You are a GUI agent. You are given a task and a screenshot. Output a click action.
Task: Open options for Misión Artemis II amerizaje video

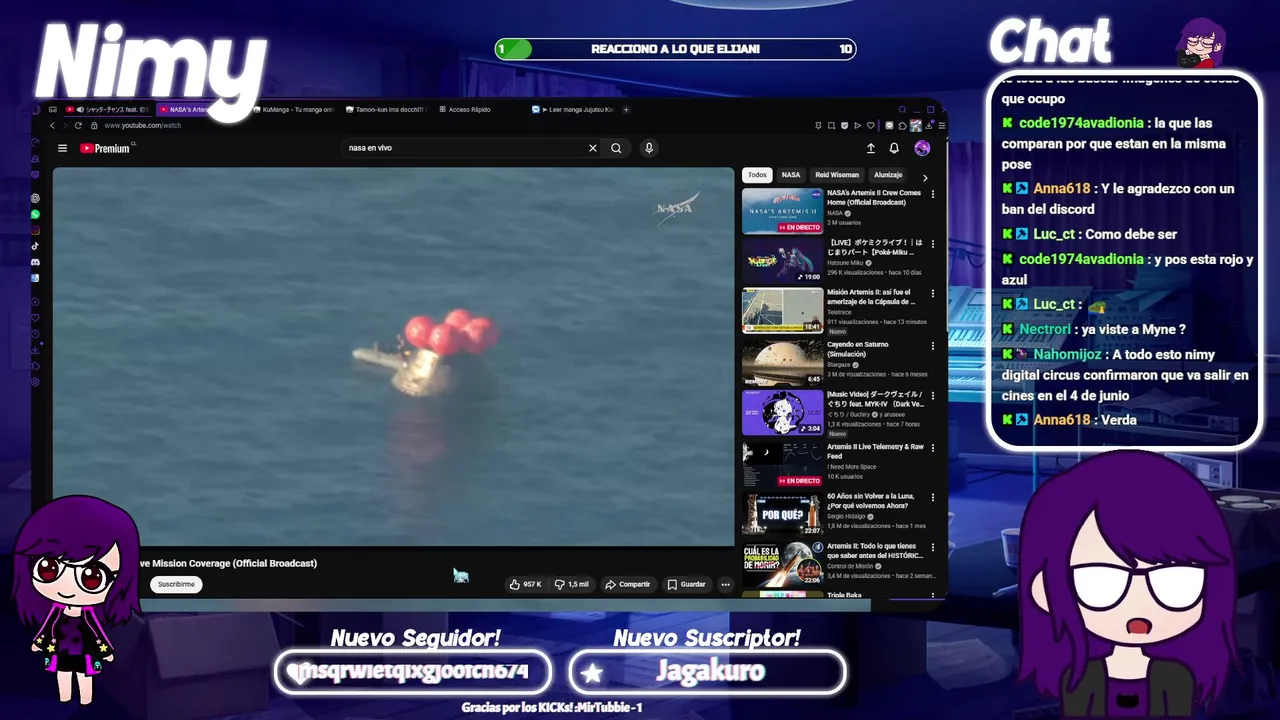tap(933, 294)
